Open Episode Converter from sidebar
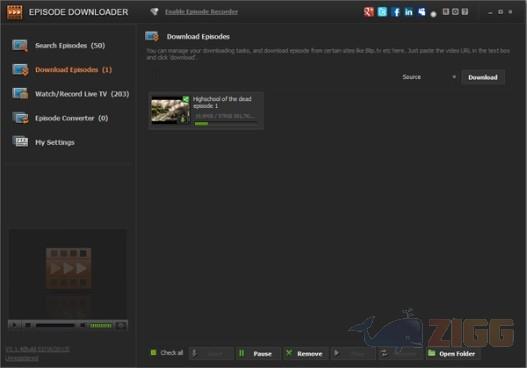This screenshot has width=527, height=368. pos(71,118)
